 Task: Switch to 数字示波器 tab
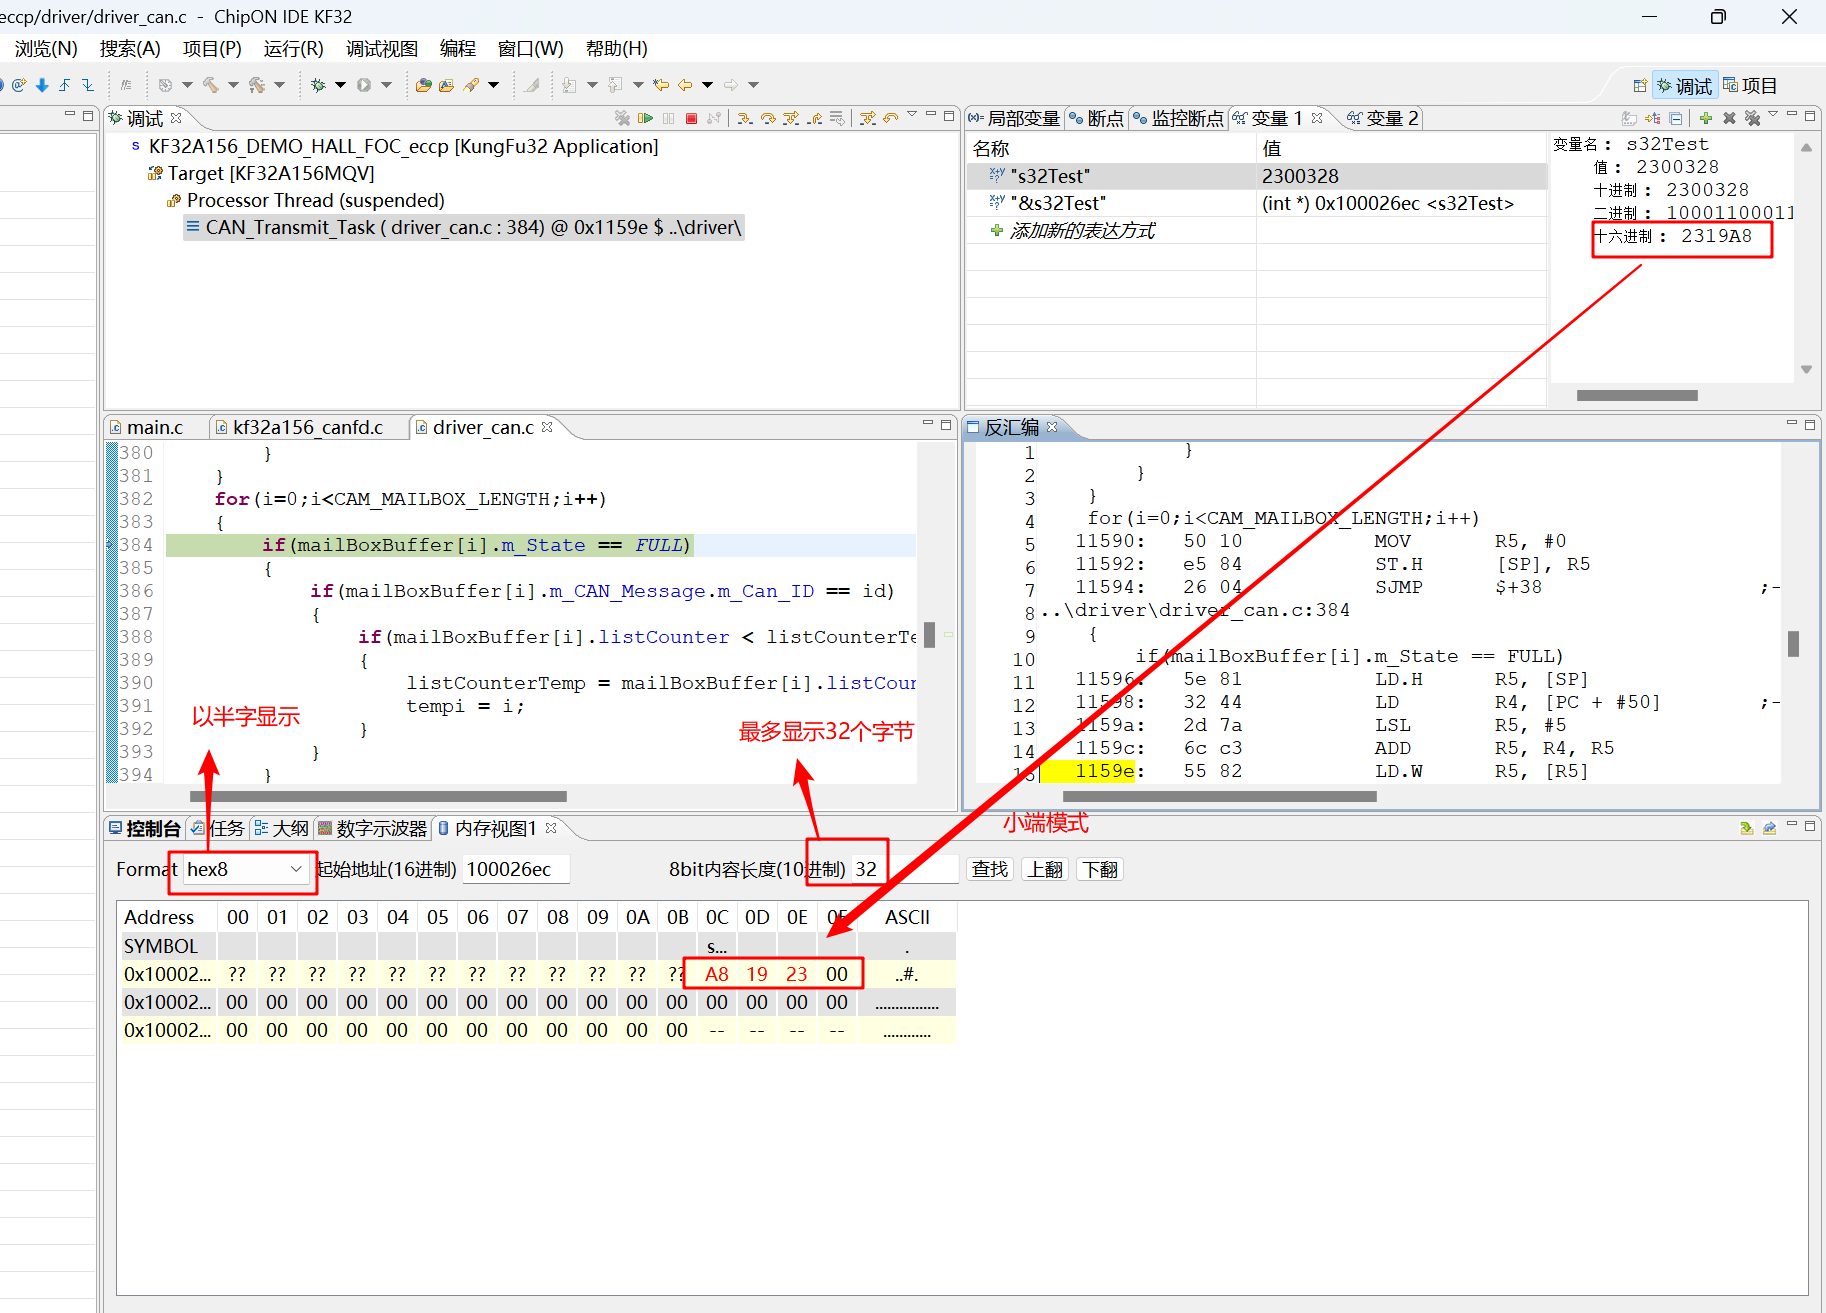[x=372, y=828]
